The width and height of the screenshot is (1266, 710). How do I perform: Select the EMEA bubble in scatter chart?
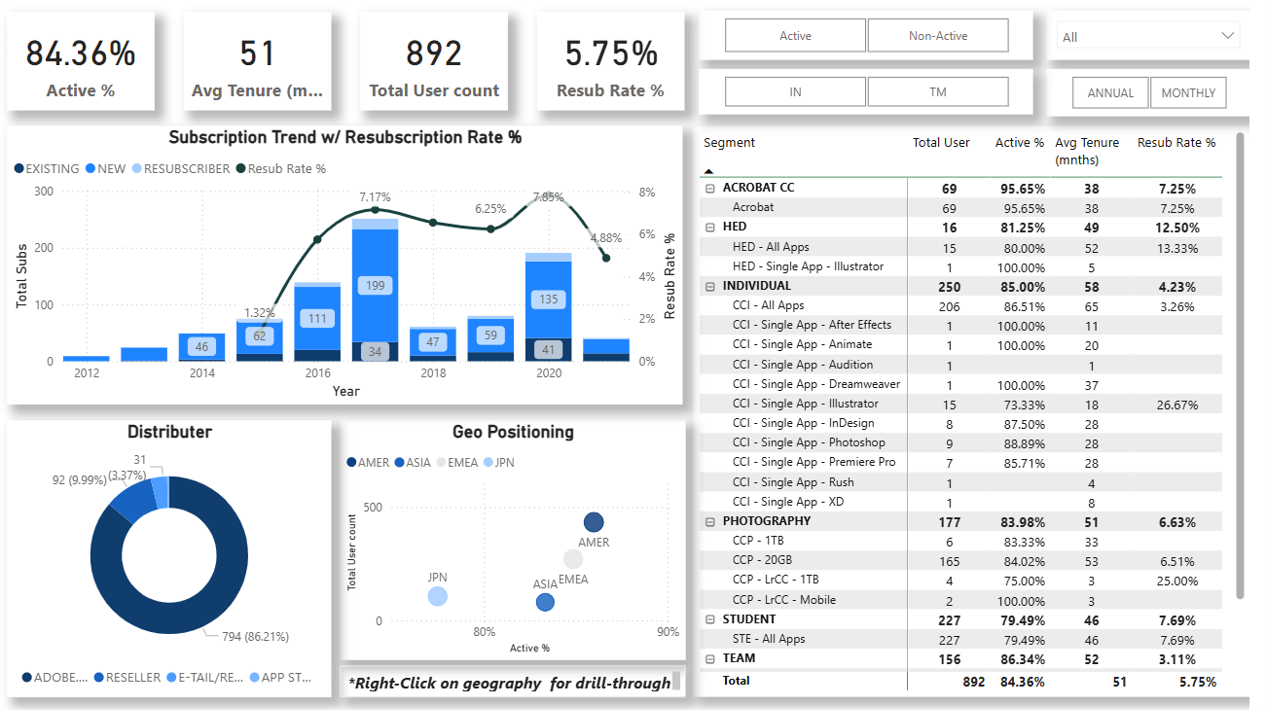(573, 559)
